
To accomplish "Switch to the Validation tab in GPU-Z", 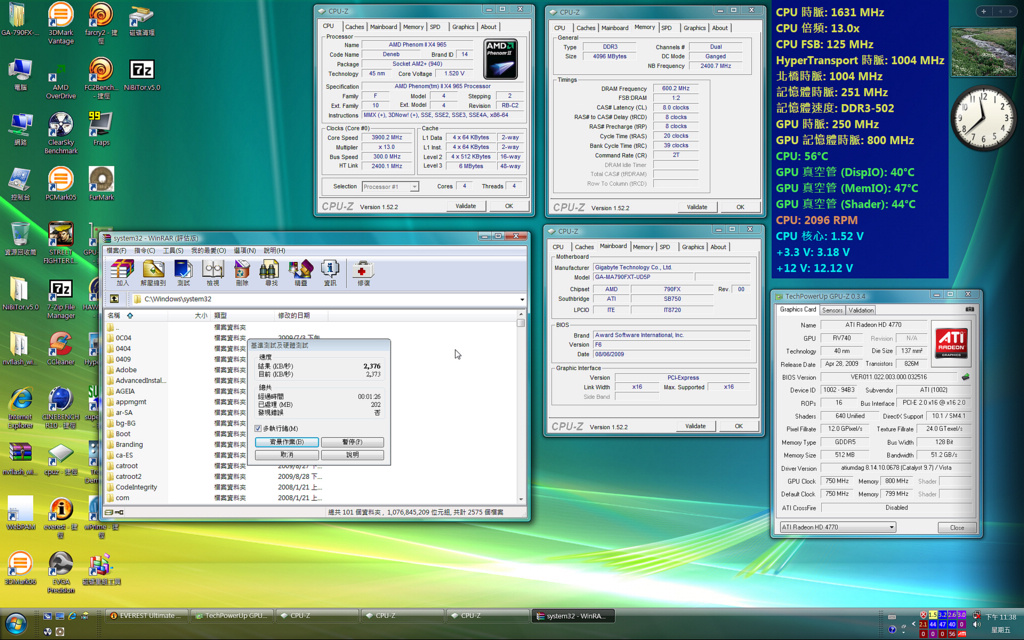I will coord(861,310).
